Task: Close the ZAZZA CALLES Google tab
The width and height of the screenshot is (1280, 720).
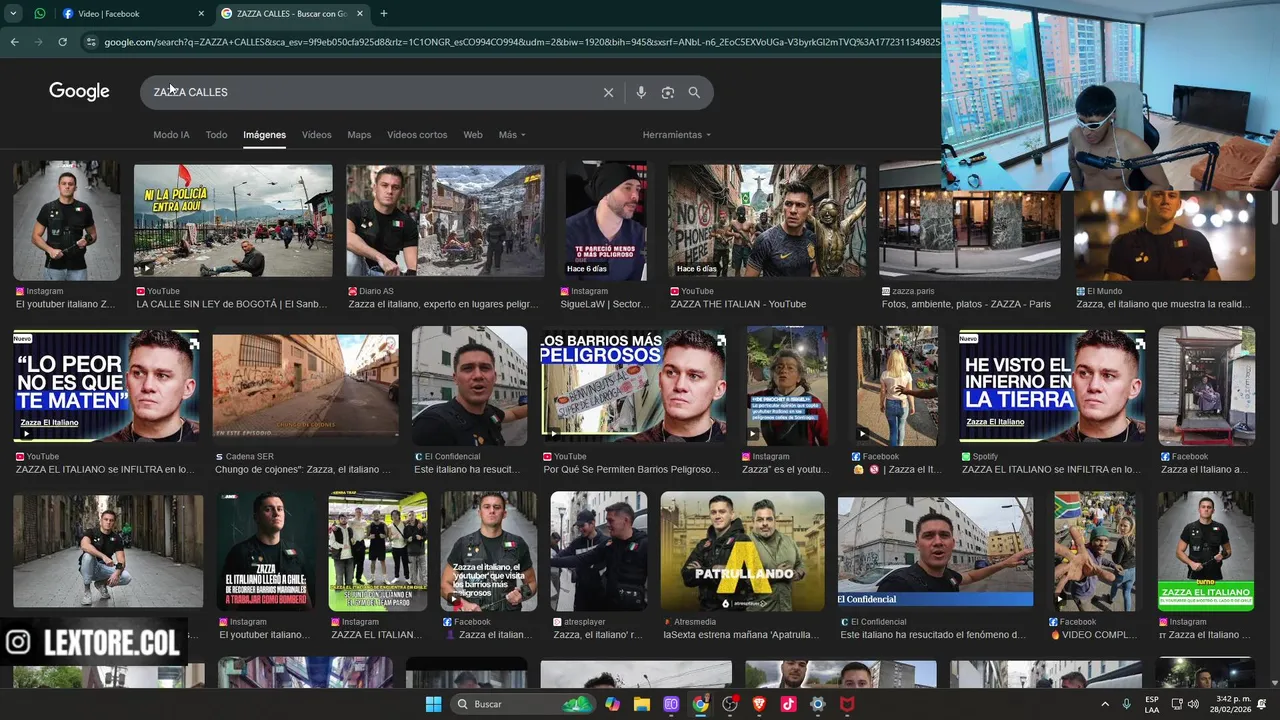Action: 360,14
